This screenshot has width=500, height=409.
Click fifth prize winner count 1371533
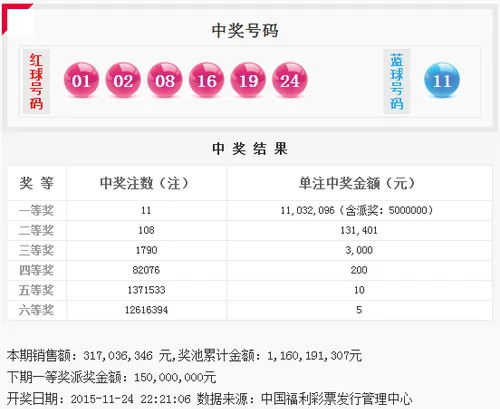point(146,290)
